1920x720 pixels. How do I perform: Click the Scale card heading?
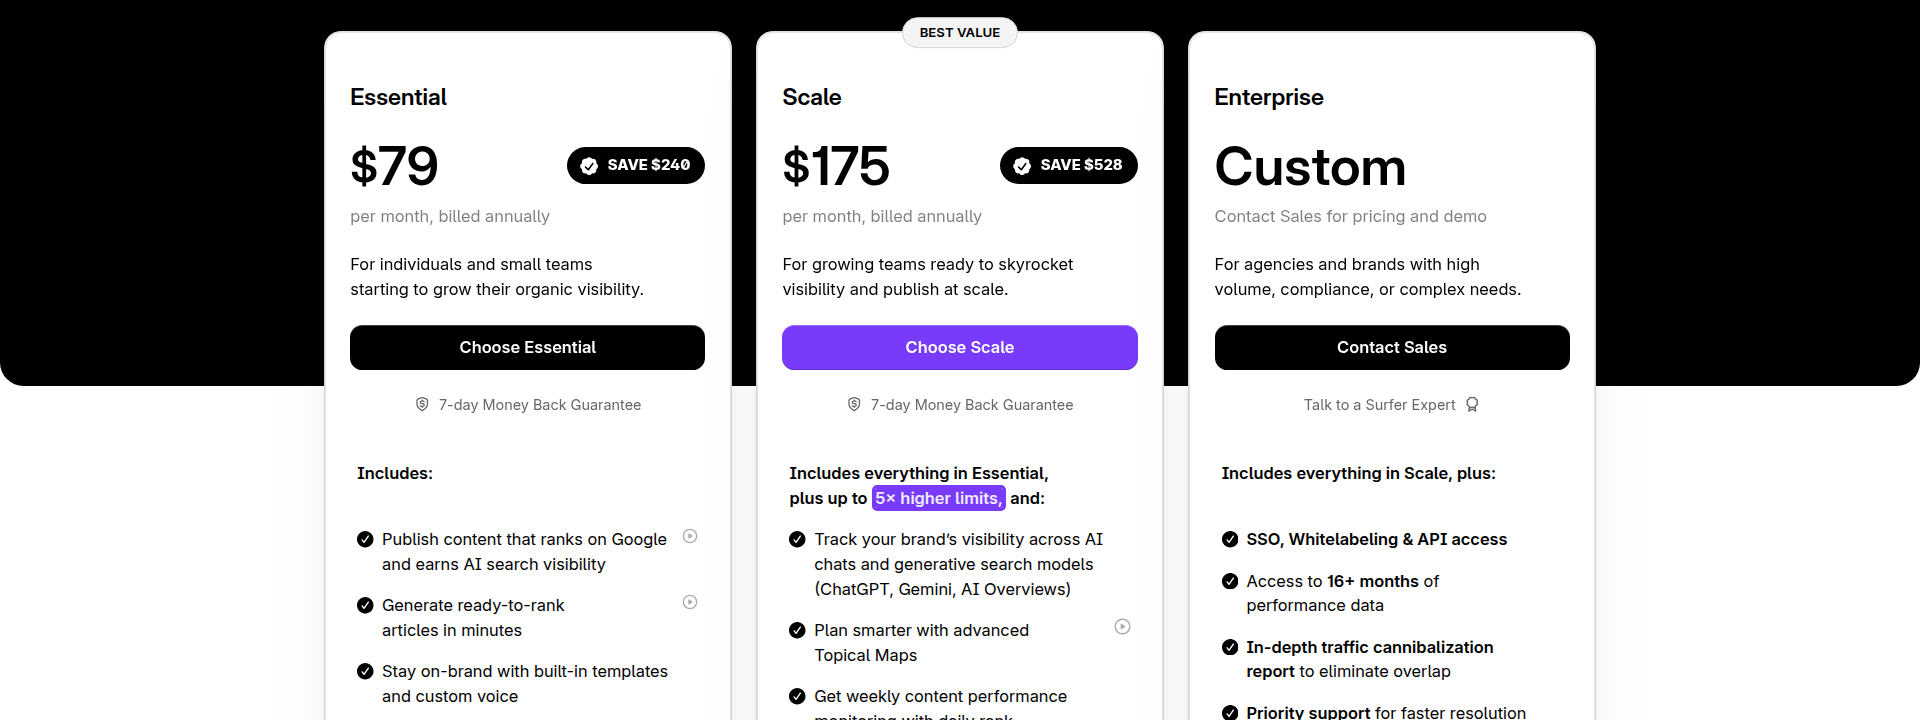click(811, 96)
